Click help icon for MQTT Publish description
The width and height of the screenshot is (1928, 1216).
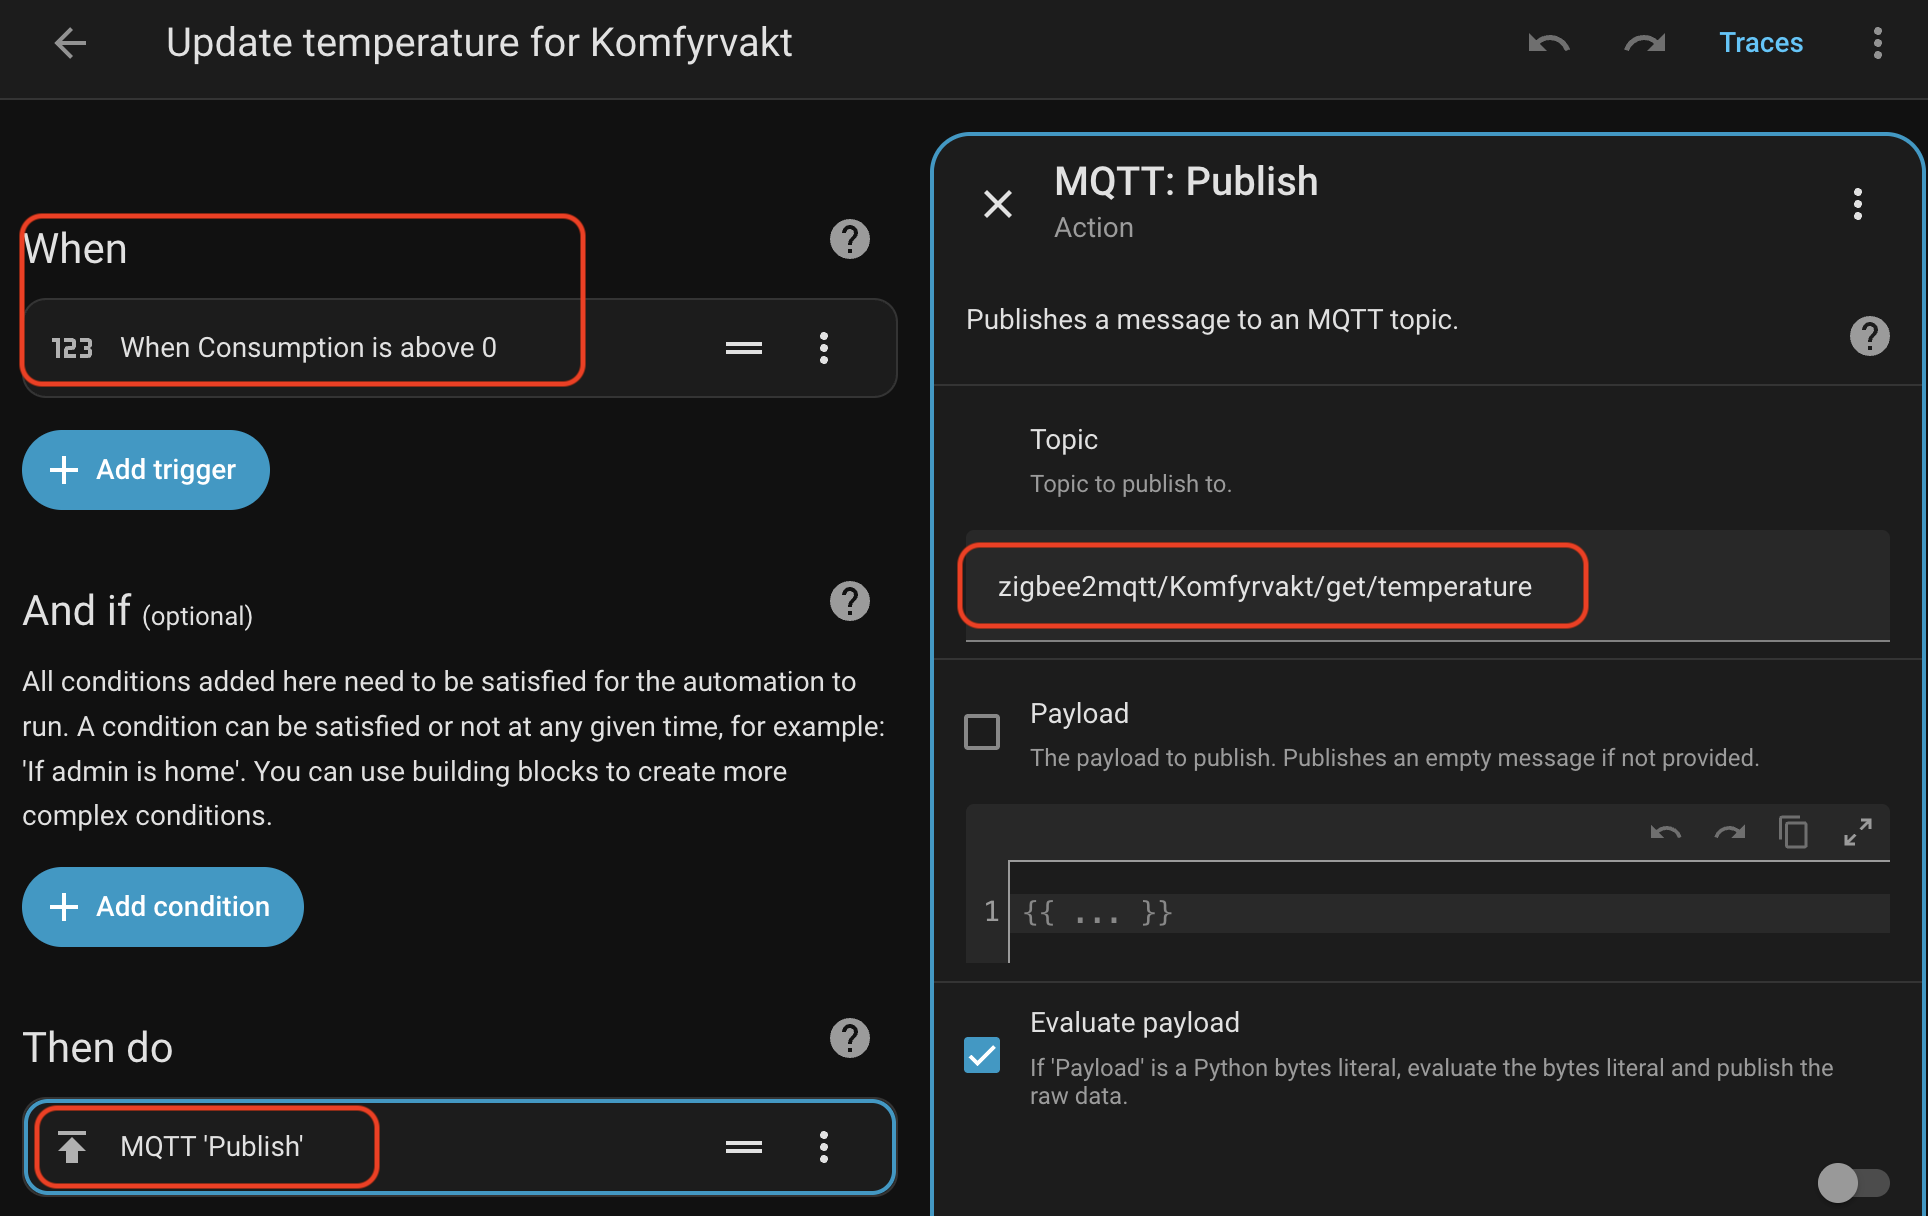(x=1868, y=336)
